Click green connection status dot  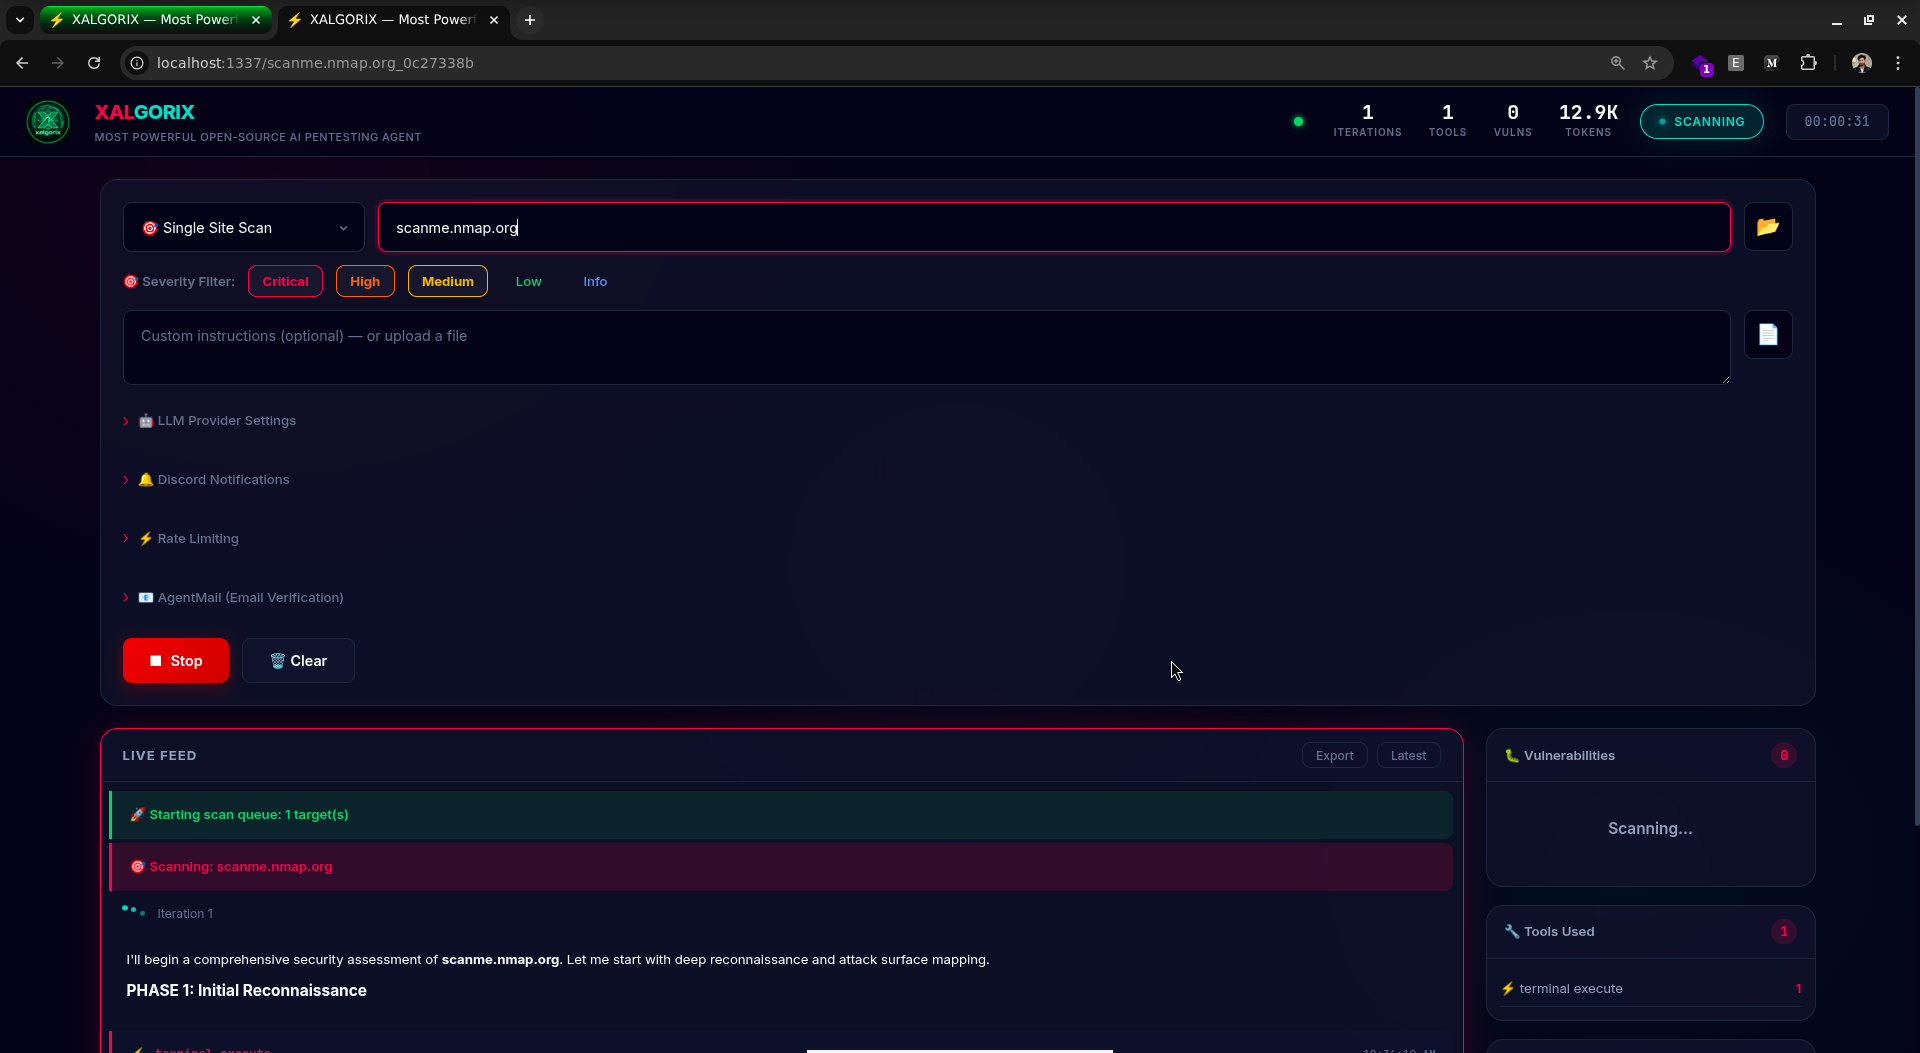coord(1298,122)
